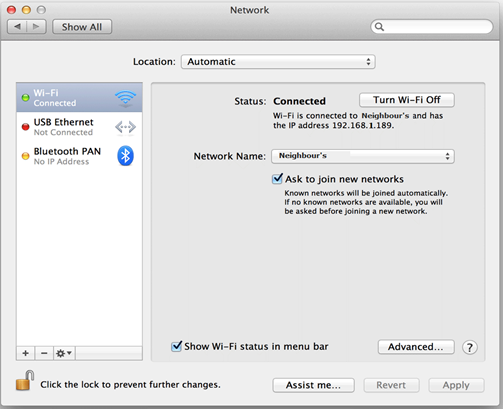The width and height of the screenshot is (503, 409).
Task: Click the 'Network' window title
Action: tap(250, 10)
